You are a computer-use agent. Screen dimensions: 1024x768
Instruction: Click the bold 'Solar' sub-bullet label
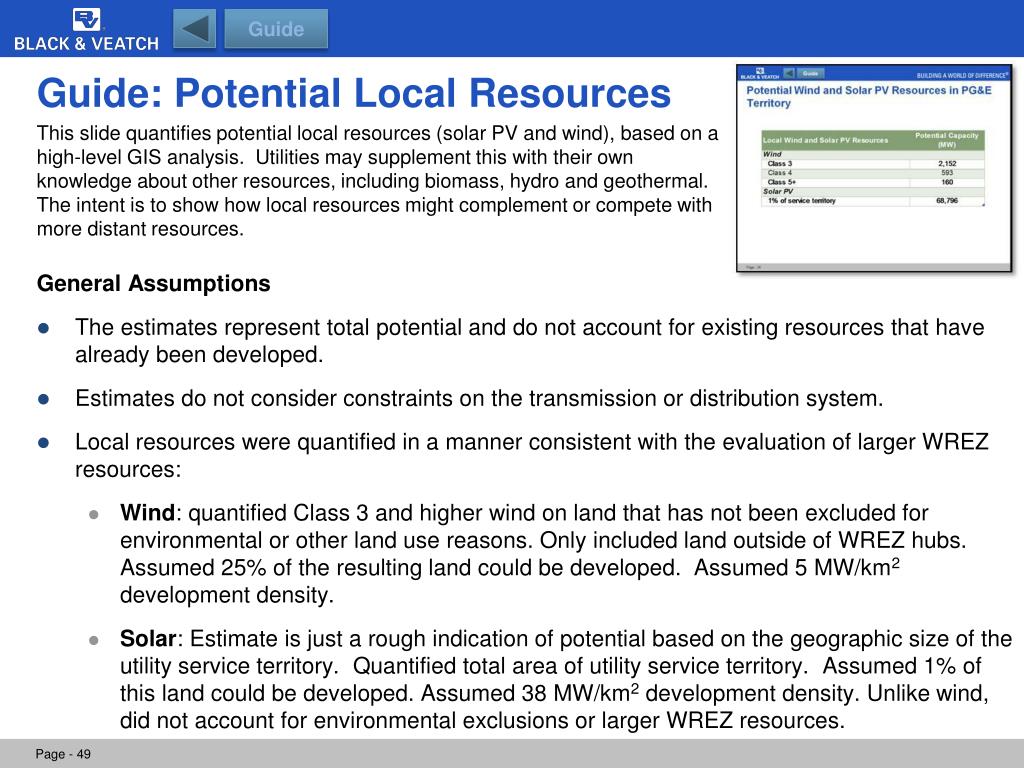pos(148,639)
